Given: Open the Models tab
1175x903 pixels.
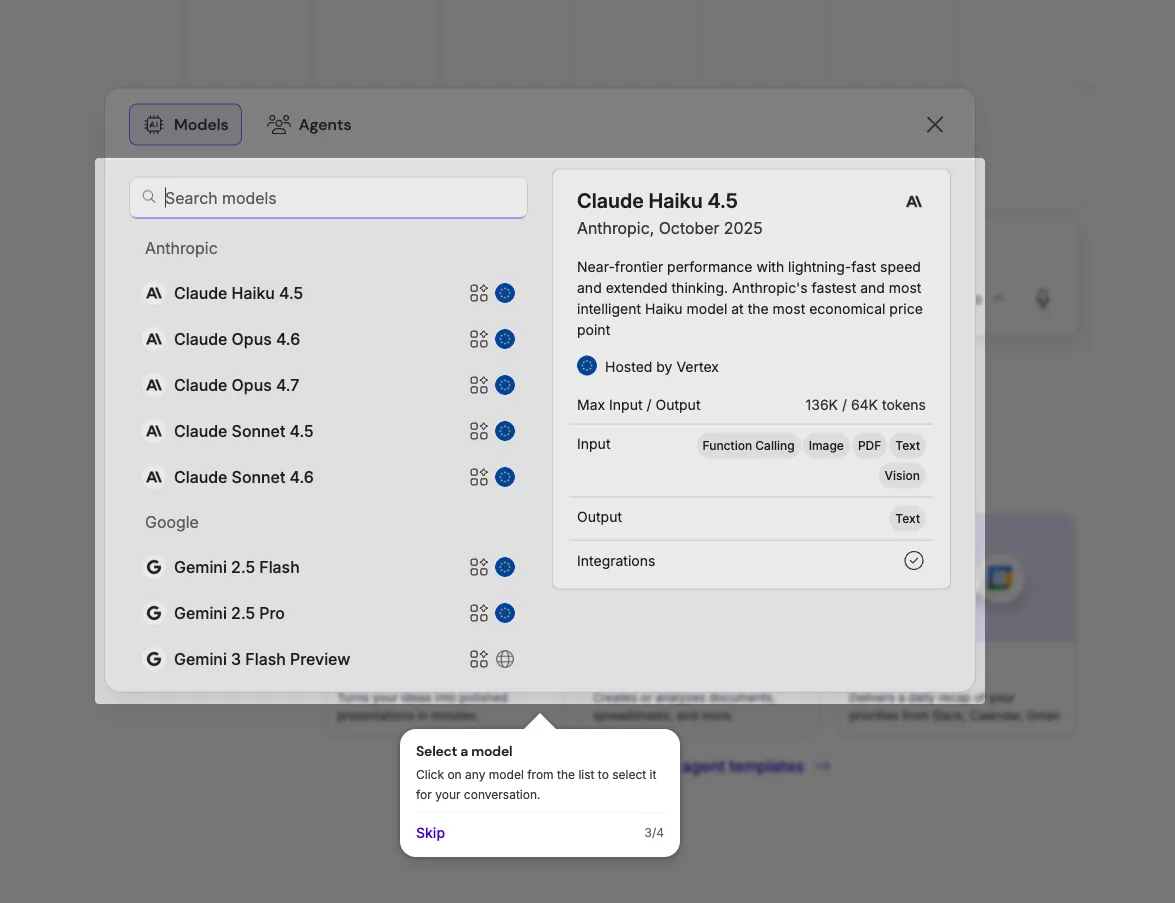Looking at the screenshot, I should 185,124.
